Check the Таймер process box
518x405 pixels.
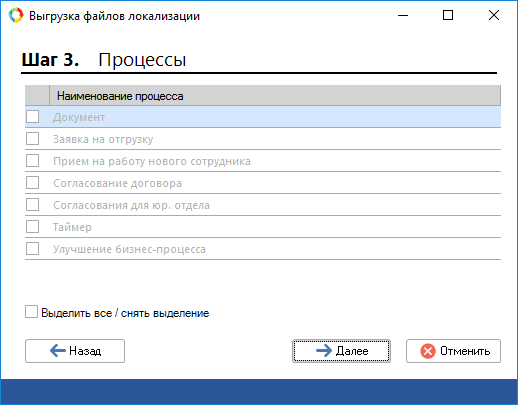point(32,227)
